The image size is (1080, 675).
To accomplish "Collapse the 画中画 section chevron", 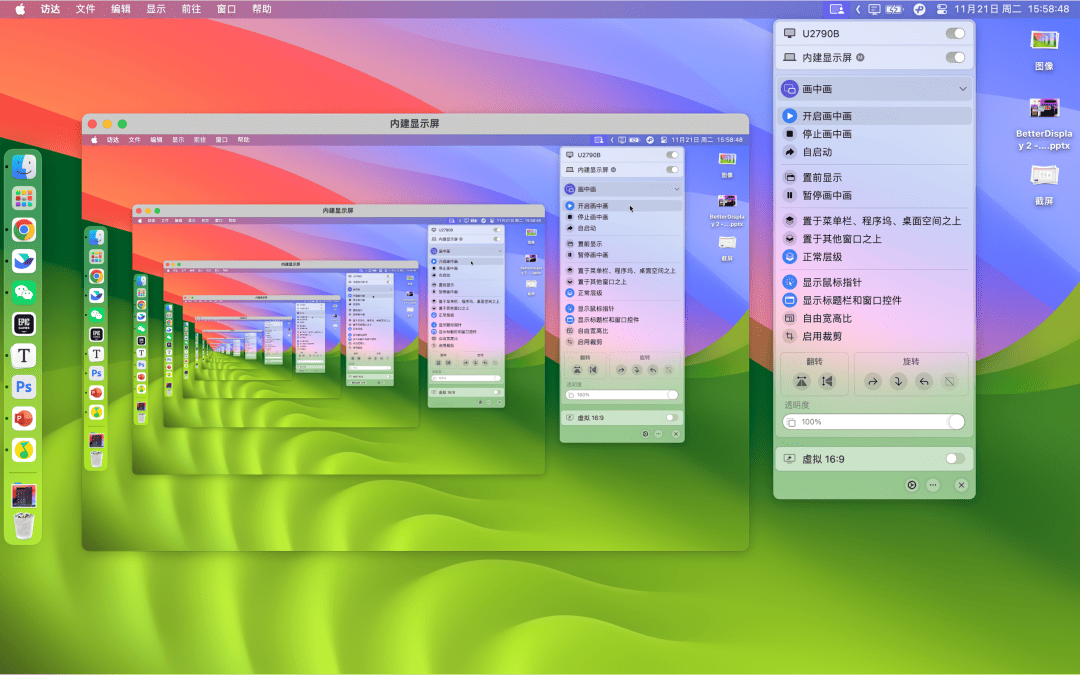I will pos(963,89).
